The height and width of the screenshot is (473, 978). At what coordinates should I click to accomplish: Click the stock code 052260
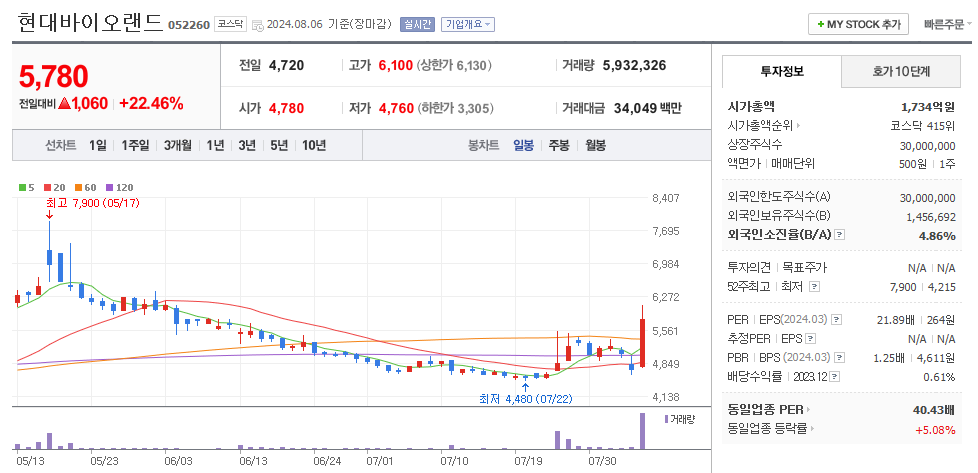point(189,25)
